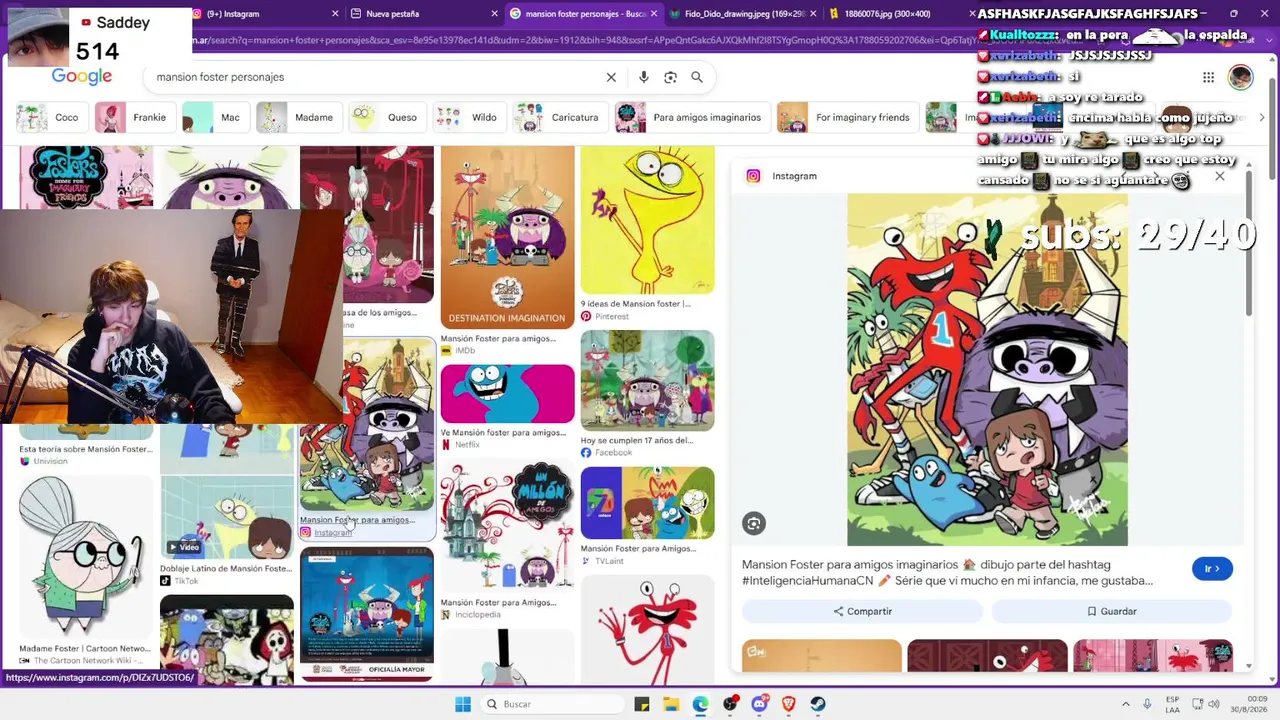The image size is (1280, 720).
Task: Open the Google account avatar menu
Action: click(x=1240, y=77)
